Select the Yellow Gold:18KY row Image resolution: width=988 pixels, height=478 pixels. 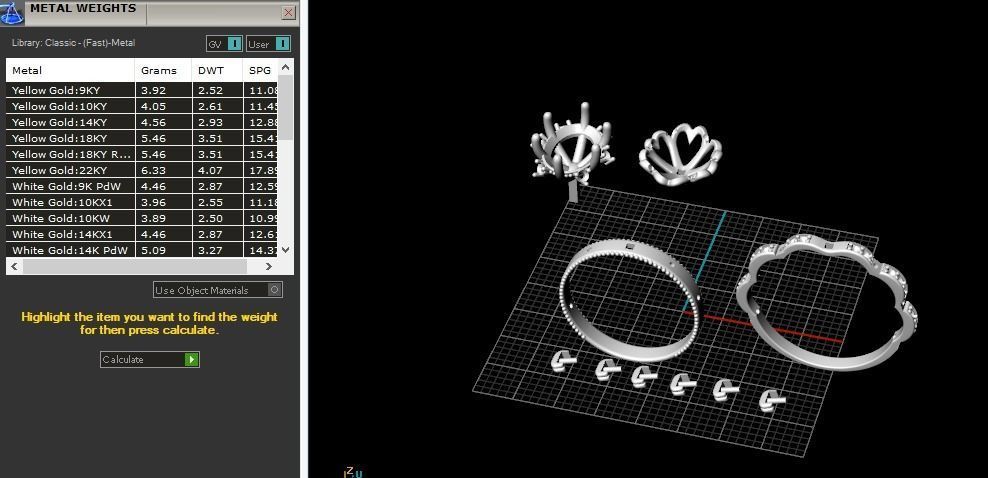pos(142,138)
